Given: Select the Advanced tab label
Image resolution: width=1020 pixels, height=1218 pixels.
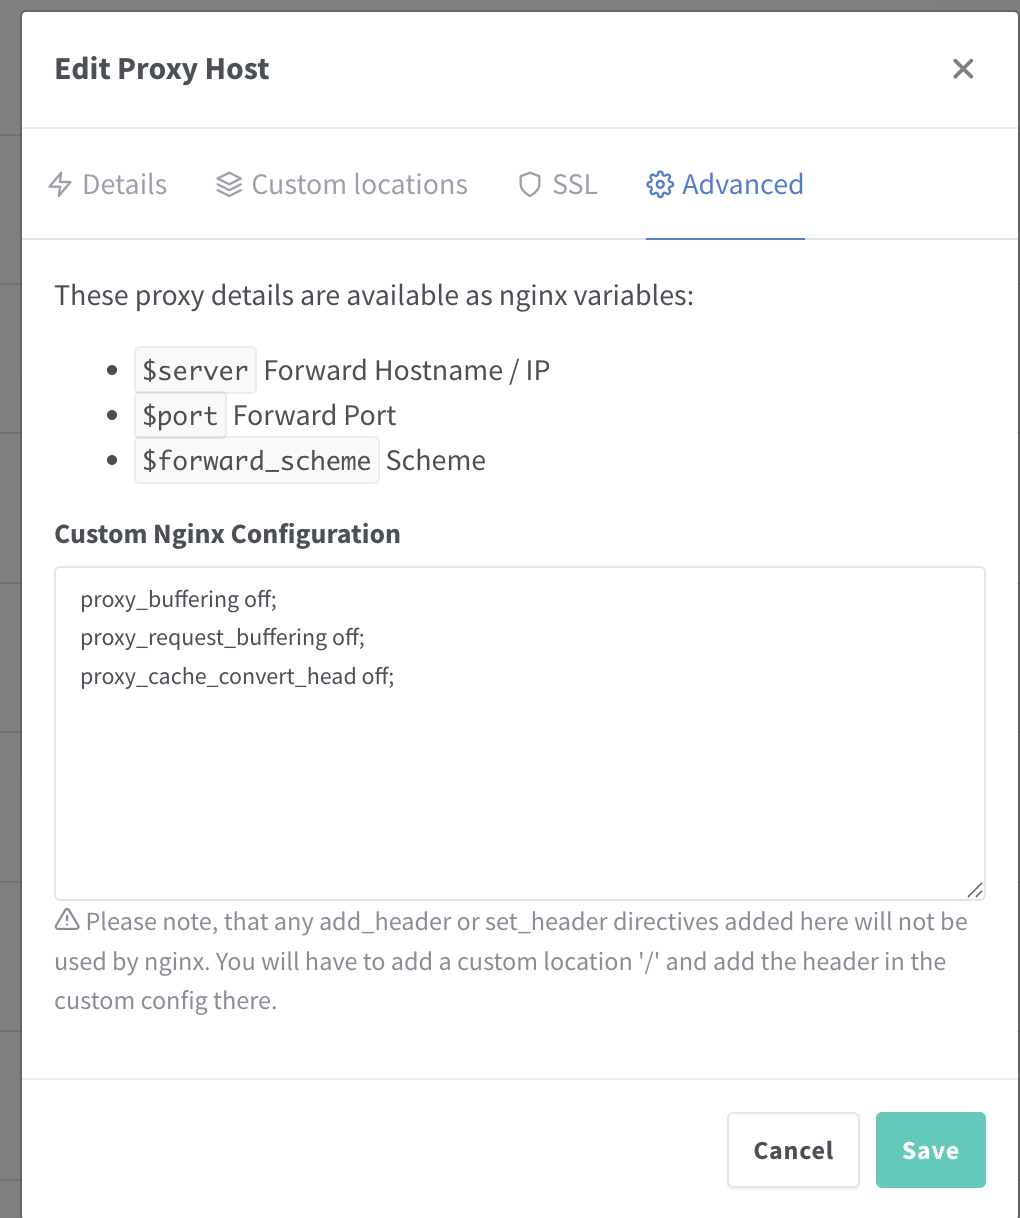Looking at the screenshot, I should tap(742, 185).
